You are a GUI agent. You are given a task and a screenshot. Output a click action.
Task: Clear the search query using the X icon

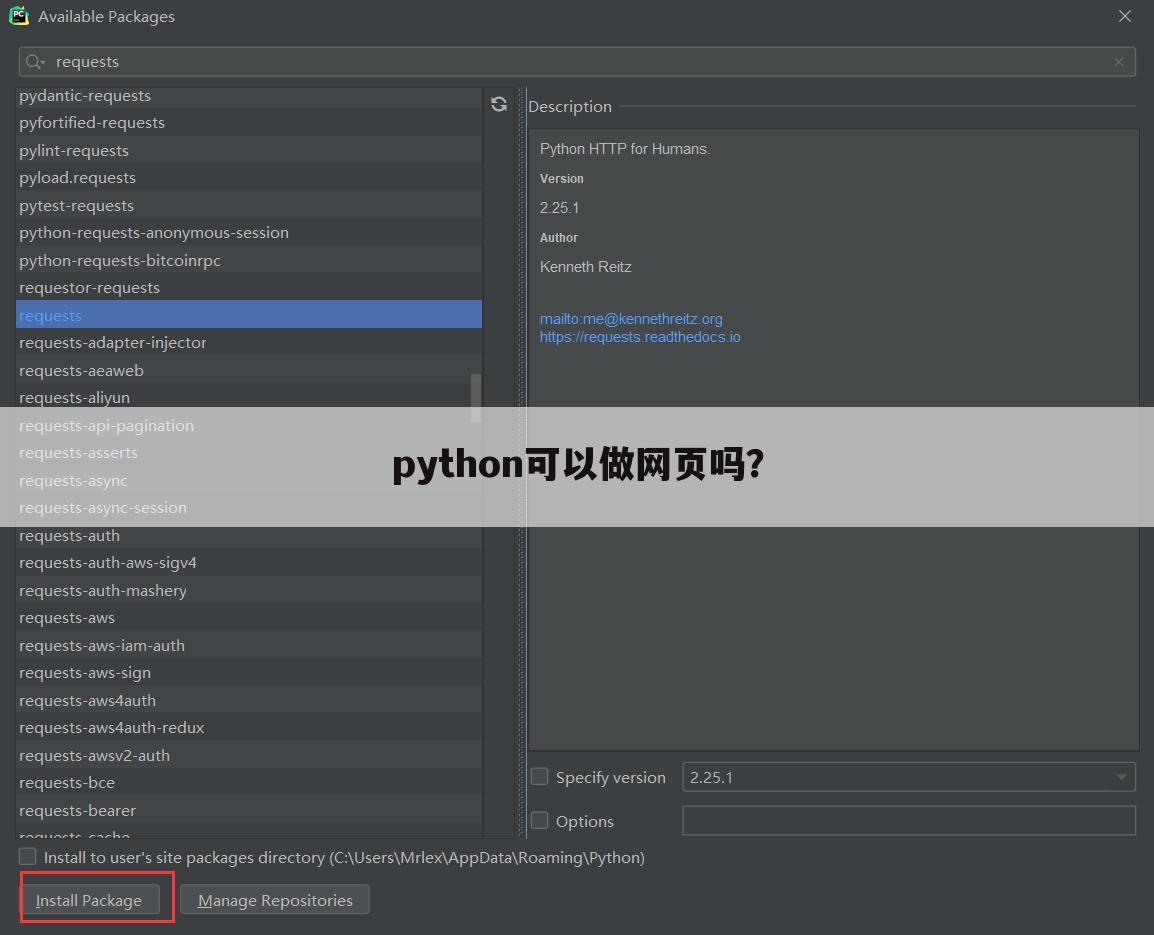click(x=1118, y=61)
